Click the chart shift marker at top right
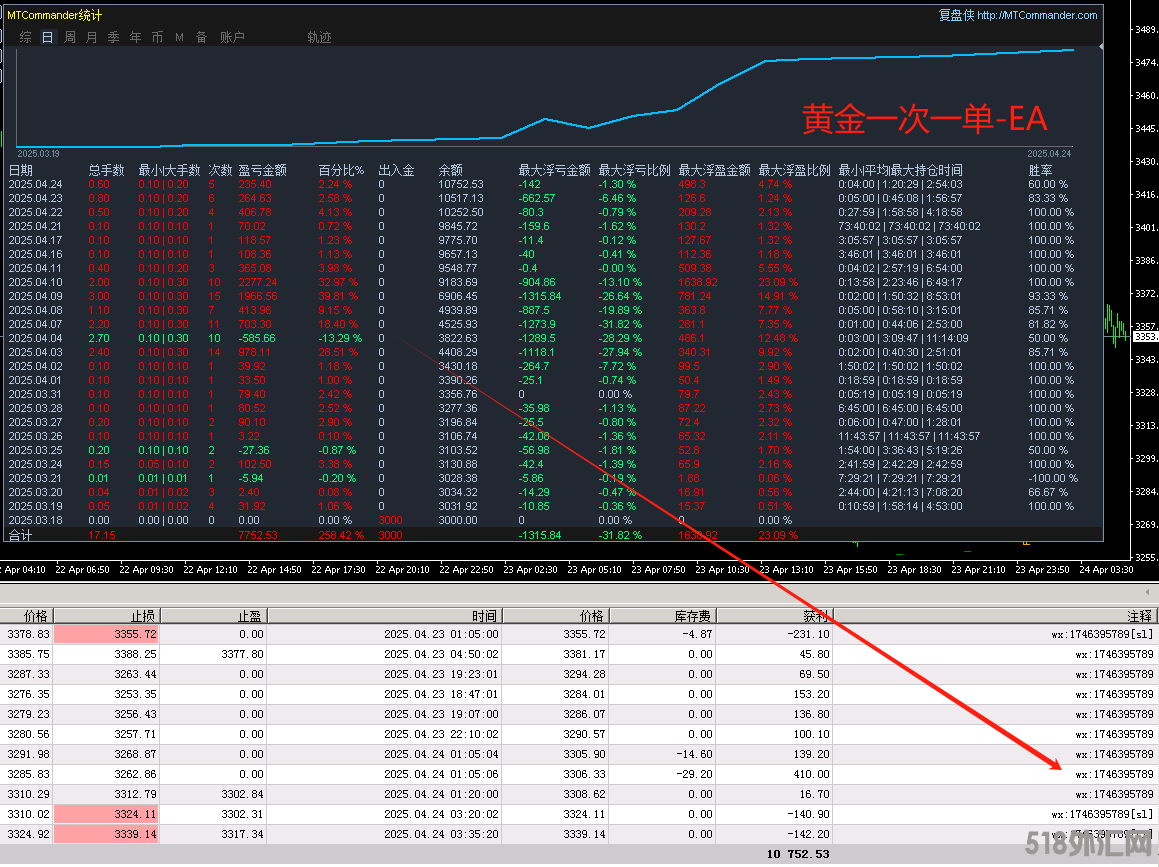 click(x=1101, y=47)
